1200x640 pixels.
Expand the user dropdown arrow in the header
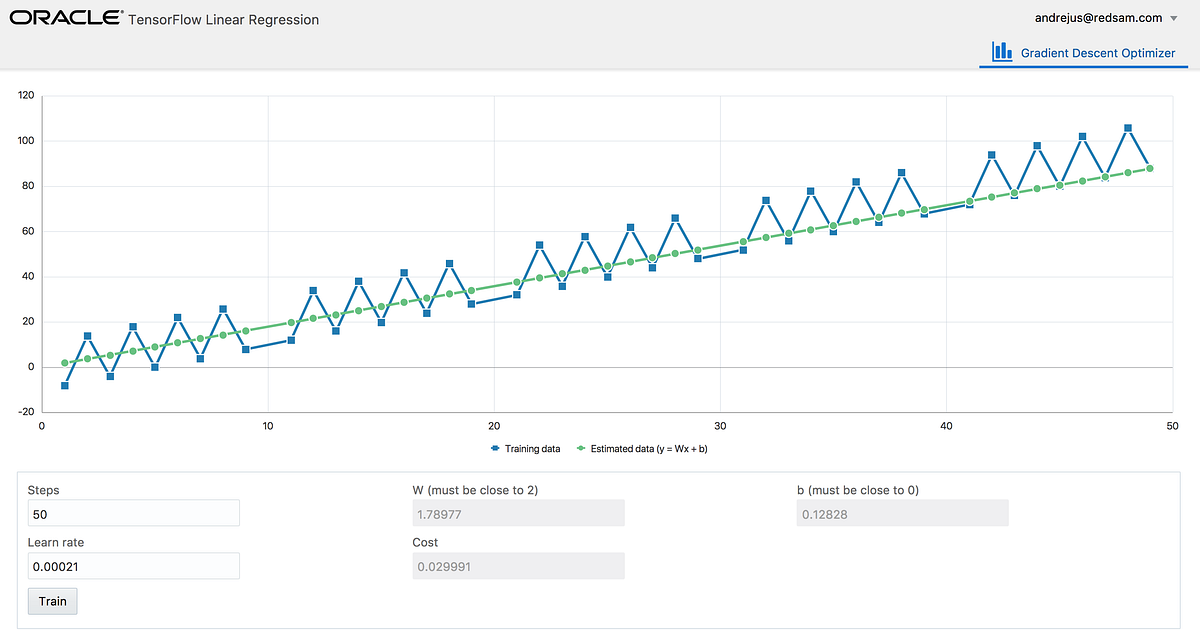[1173, 17]
